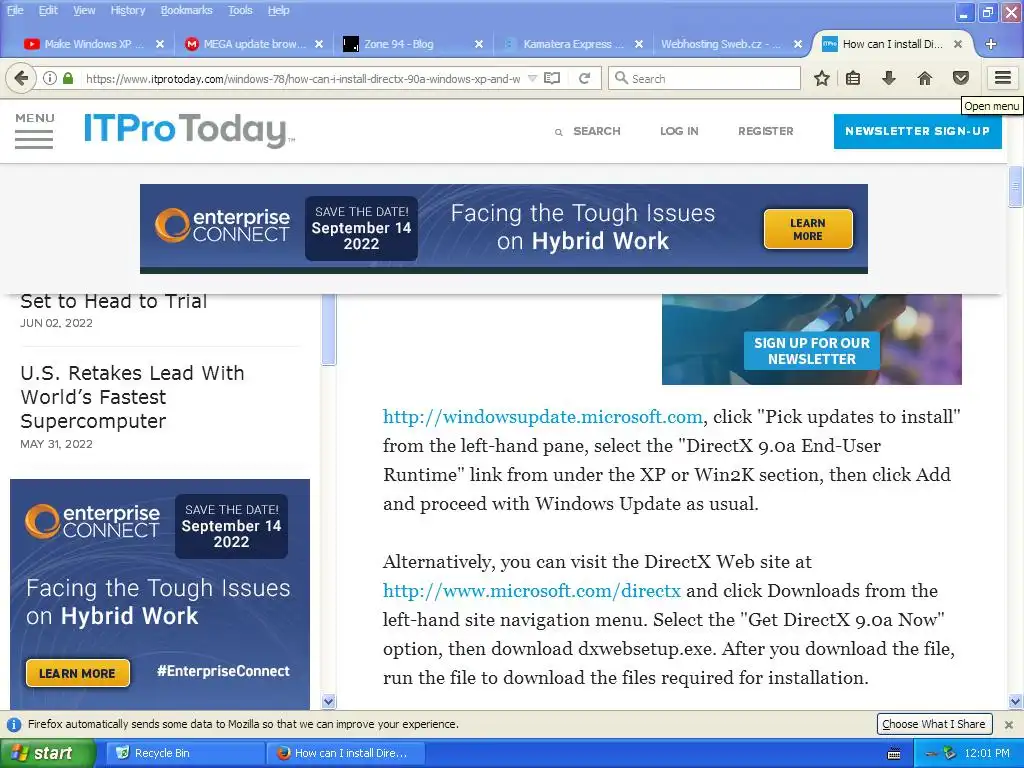Close the Zone 94 - Blog tab
The width and height of the screenshot is (1024, 768).
pyautogui.click(x=479, y=44)
